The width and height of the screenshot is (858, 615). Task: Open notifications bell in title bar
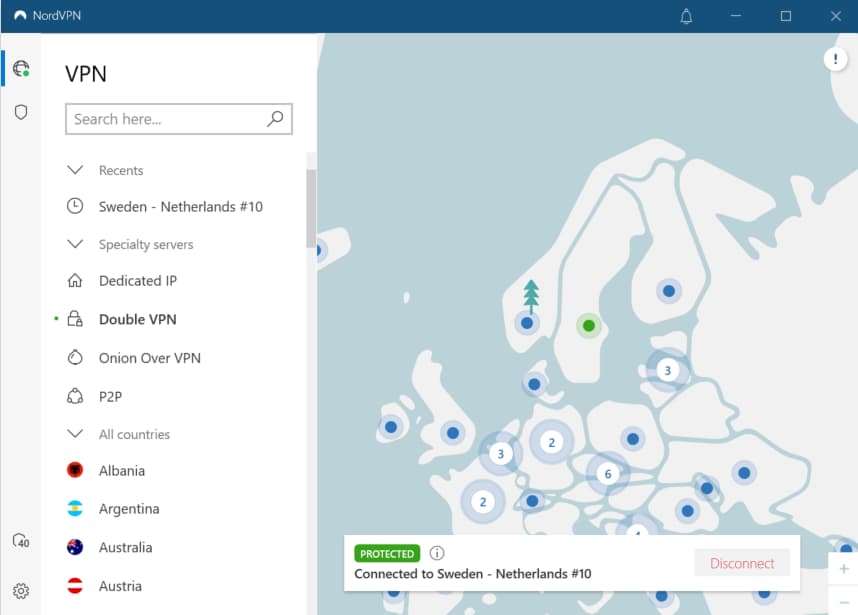(x=686, y=16)
